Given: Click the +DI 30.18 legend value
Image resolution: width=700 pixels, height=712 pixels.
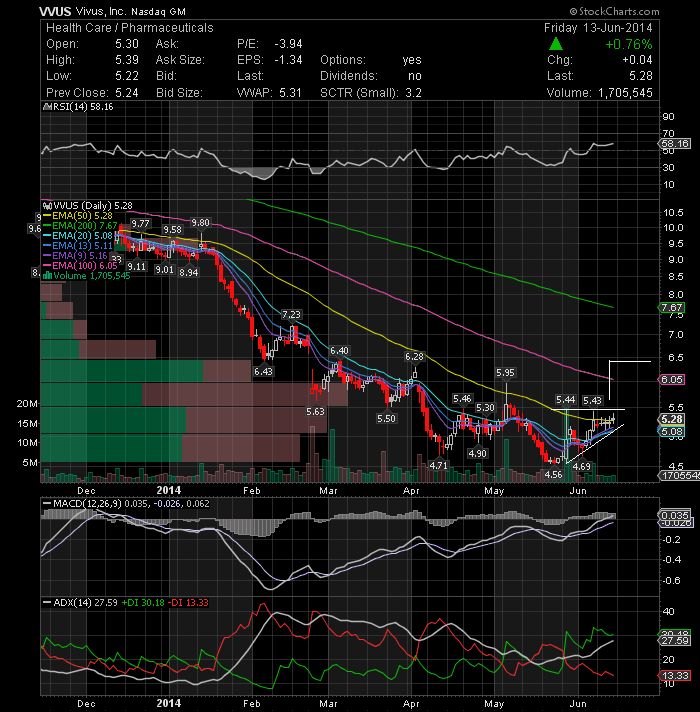Looking at the screenshot, I should point(143,603).
